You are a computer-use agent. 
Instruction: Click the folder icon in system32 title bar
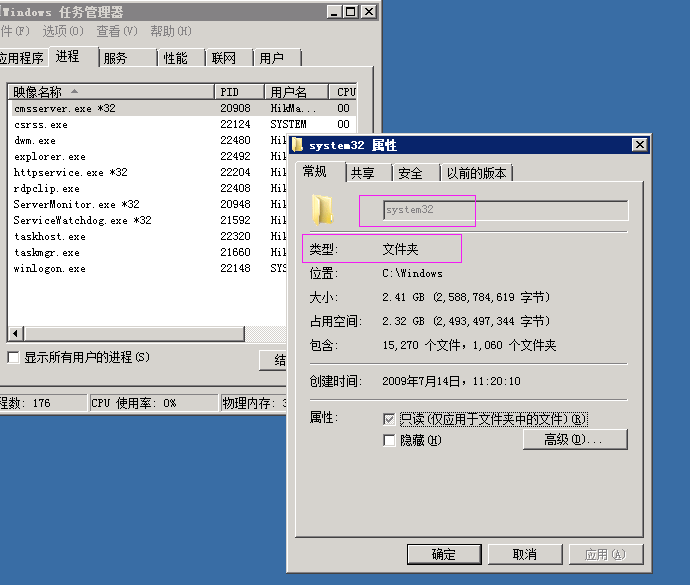[x=297, y=145]
